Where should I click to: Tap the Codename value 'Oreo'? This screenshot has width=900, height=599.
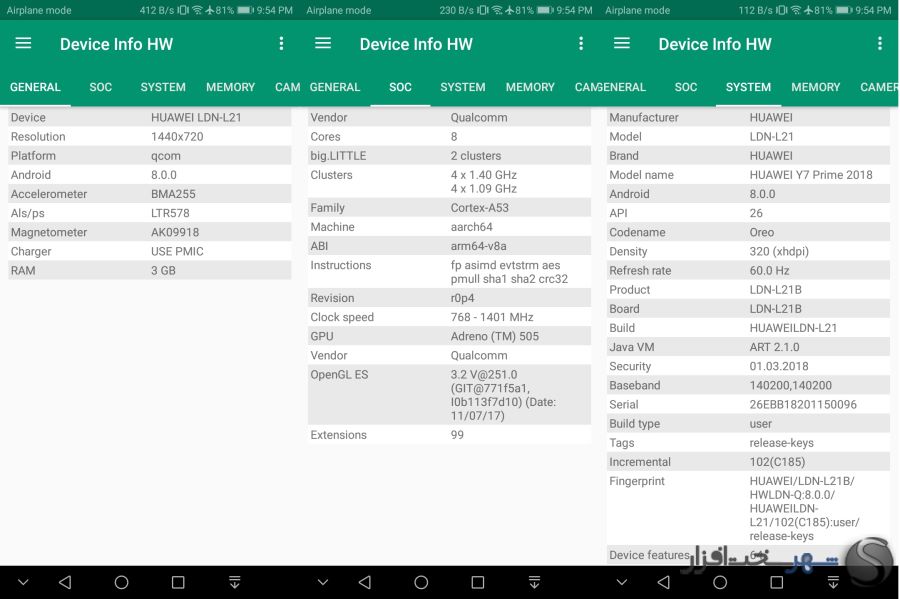[762, 232]
